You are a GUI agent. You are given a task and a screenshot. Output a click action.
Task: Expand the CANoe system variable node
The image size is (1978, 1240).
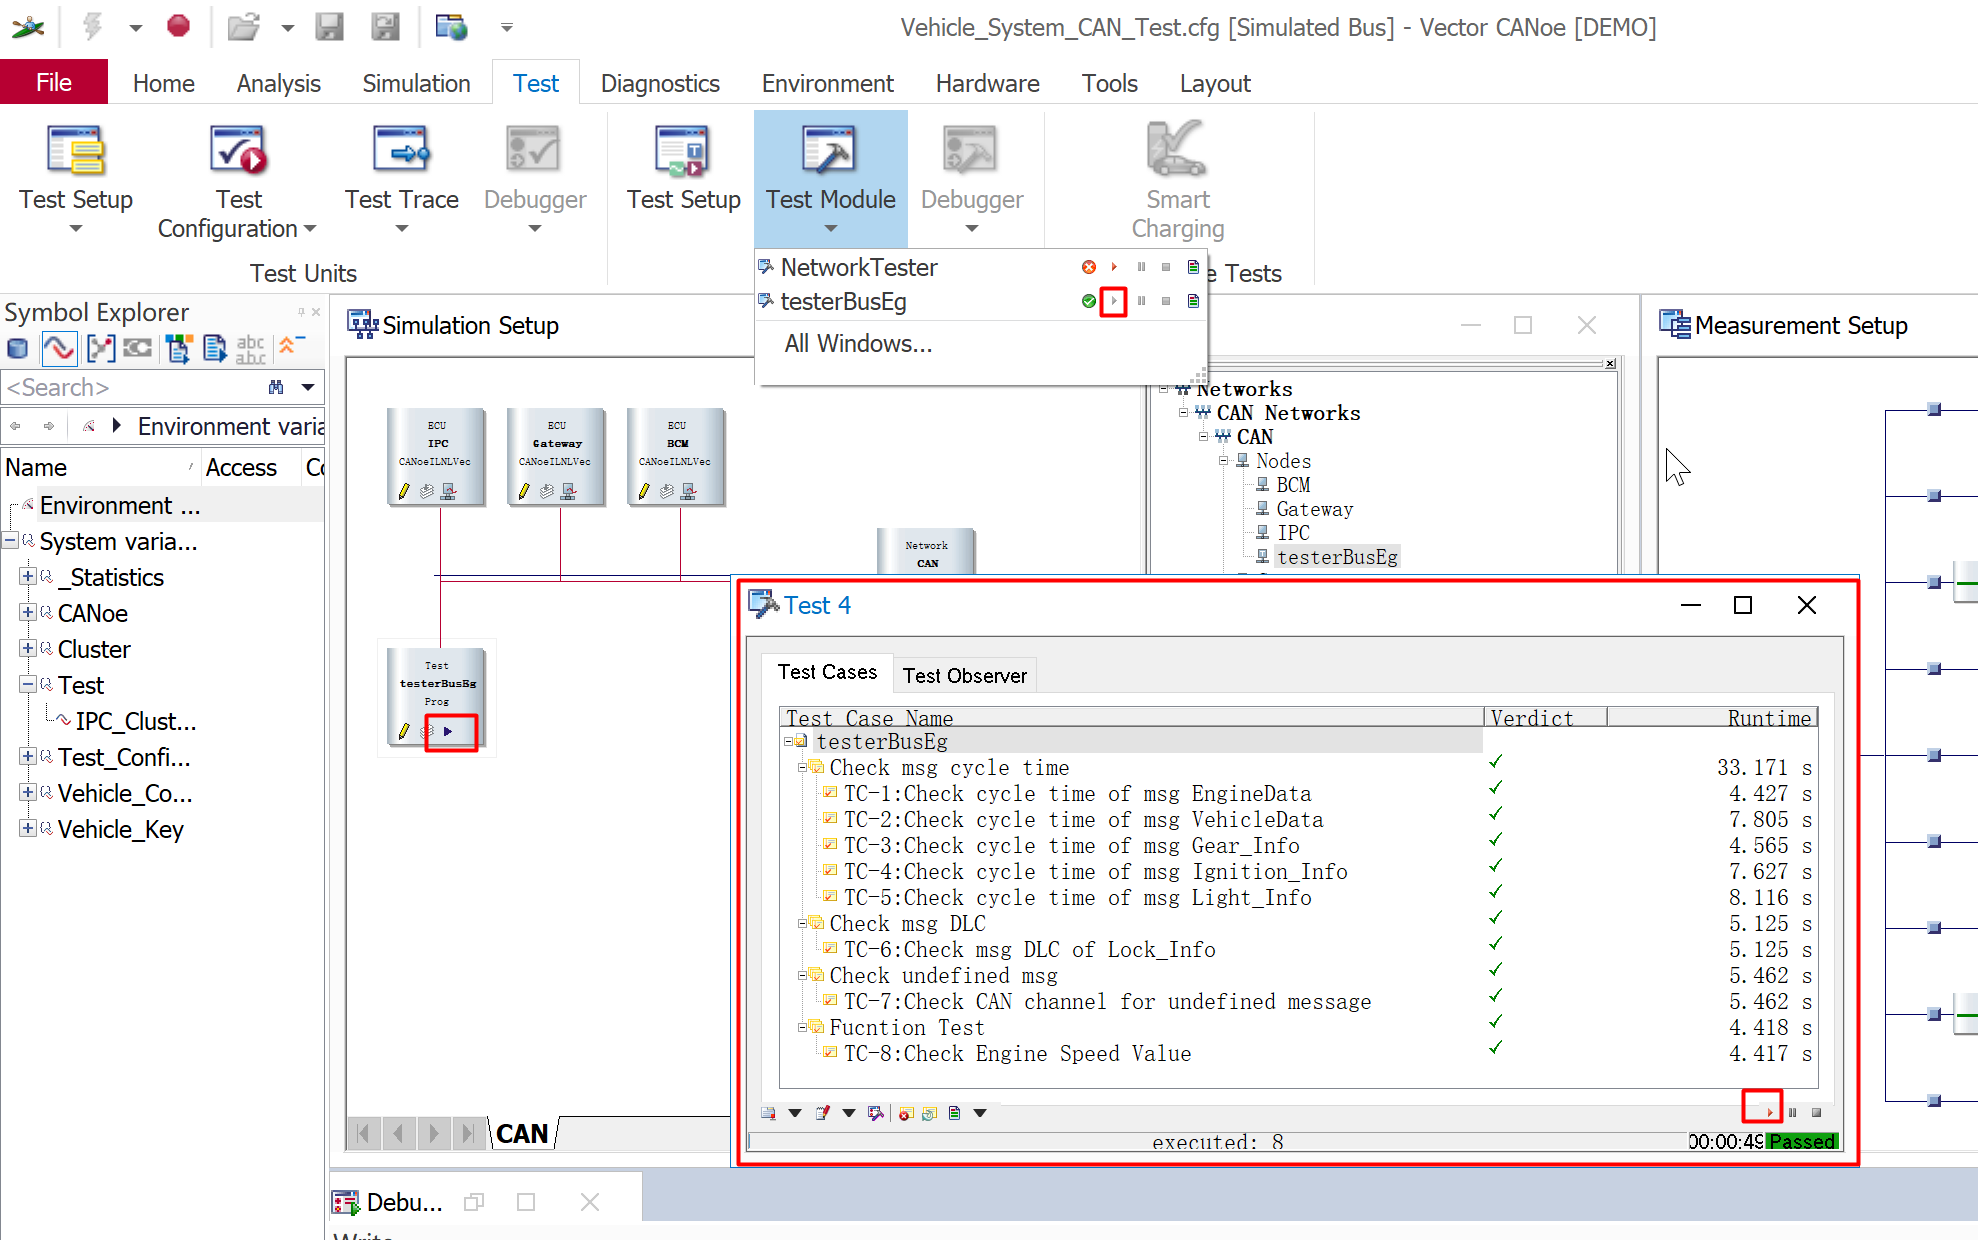pyautogui.click(x=28, y=613)
